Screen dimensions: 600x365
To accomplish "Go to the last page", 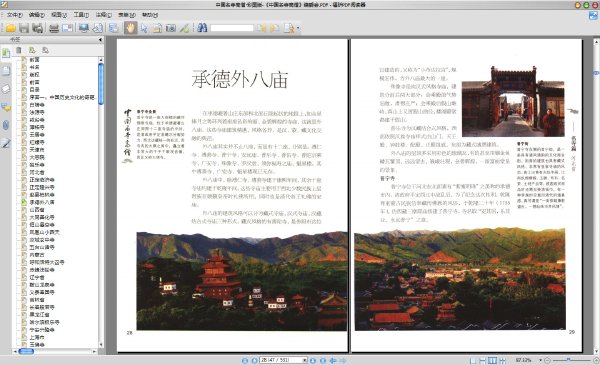I will click(323, 360).
